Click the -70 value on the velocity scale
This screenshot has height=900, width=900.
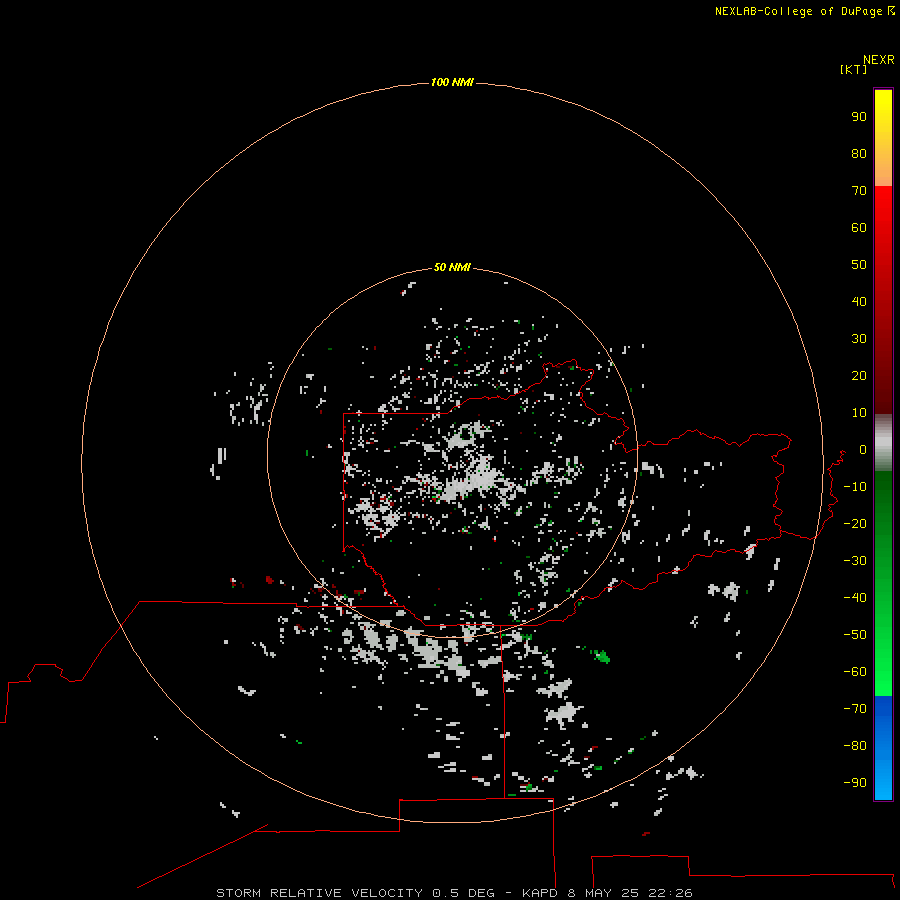(x=855, y=709)
